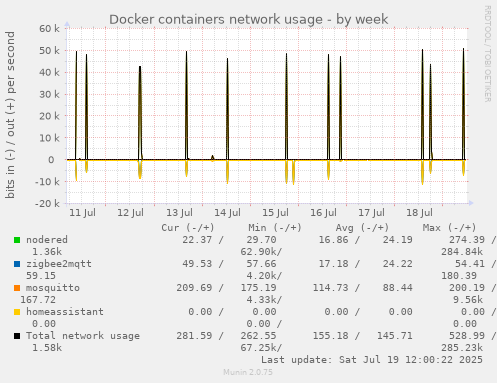Click nodered current value '22.37'
Viewport: 497px width, 383px height.
pyautogui.click(x=197, y=240)
